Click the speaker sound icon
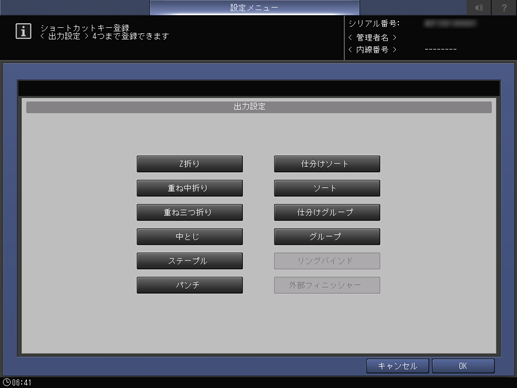 (x=479, y=7)
